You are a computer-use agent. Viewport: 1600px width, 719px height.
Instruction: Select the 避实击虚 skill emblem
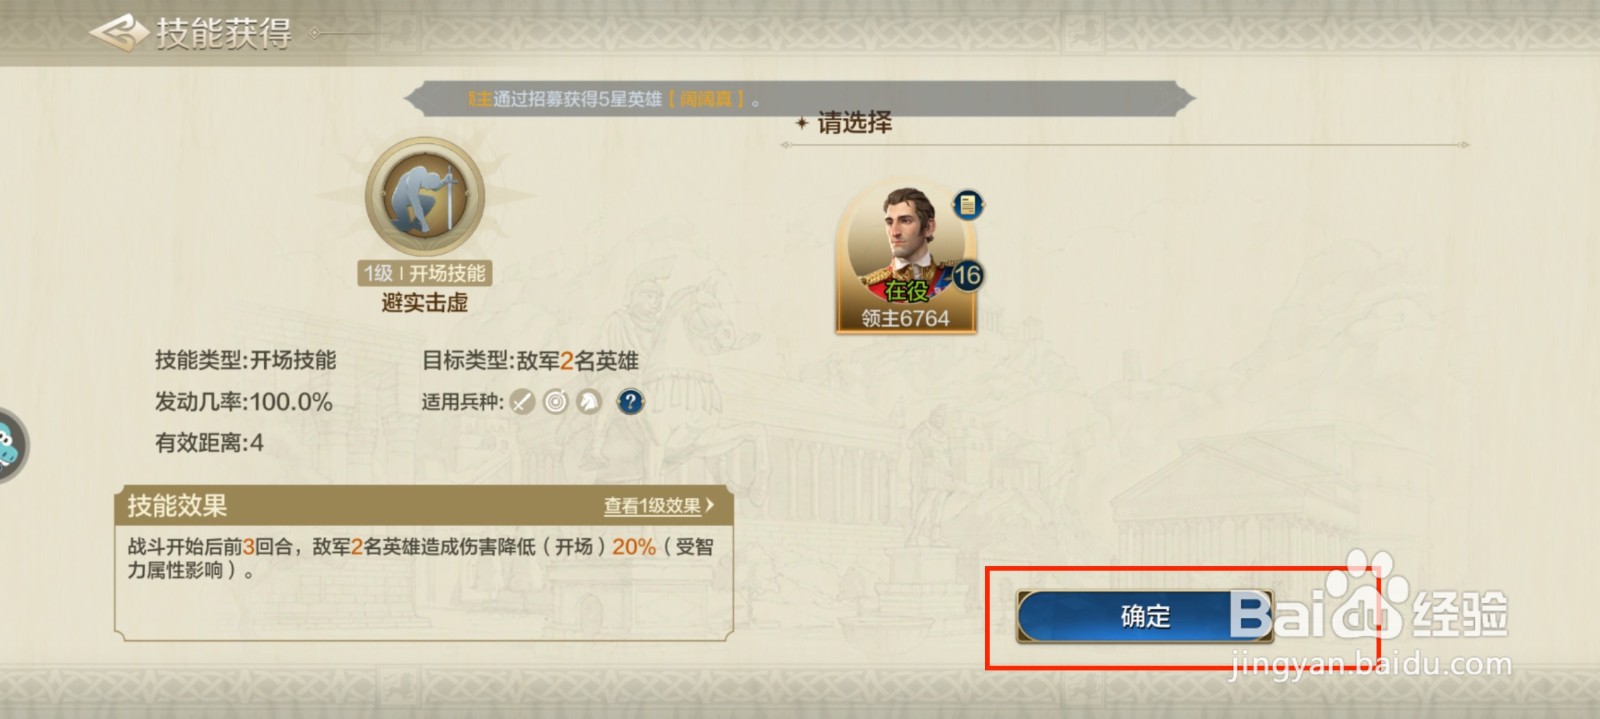pyautogui.click(x=425, y=197)
